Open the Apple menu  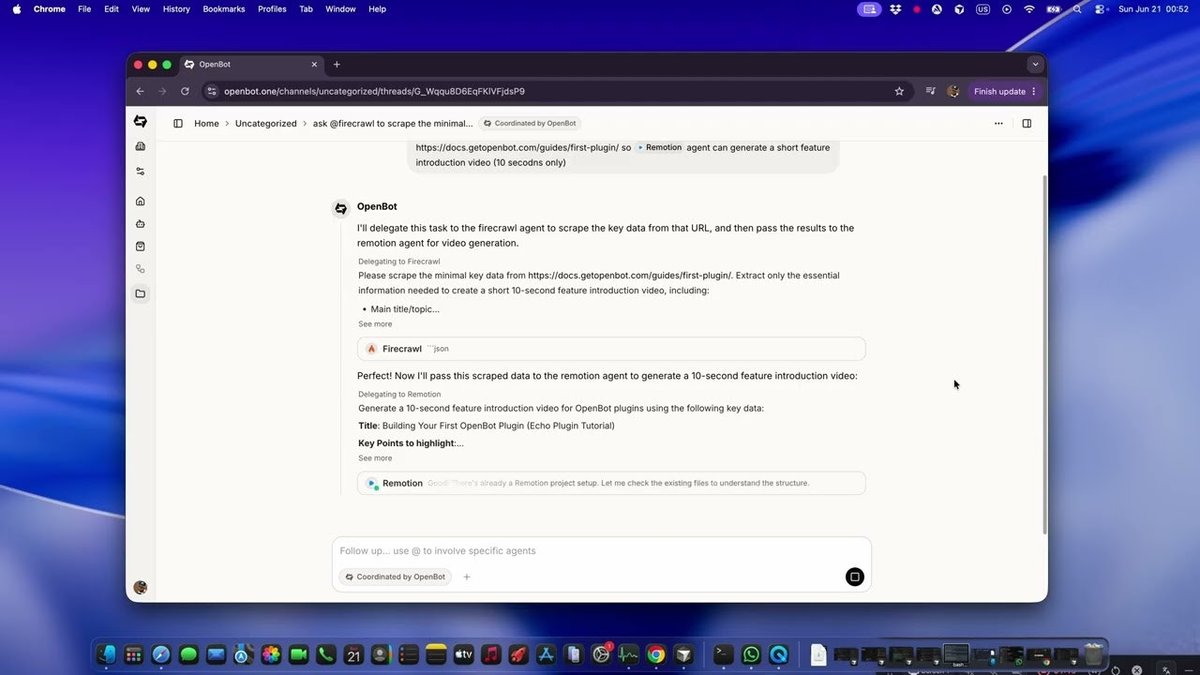click(17, 9)
